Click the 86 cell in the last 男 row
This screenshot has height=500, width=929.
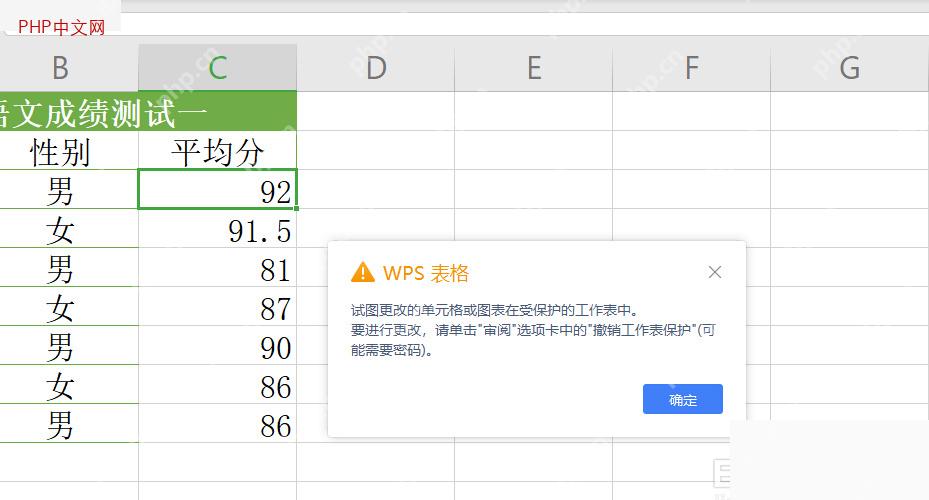click(217, 424)
